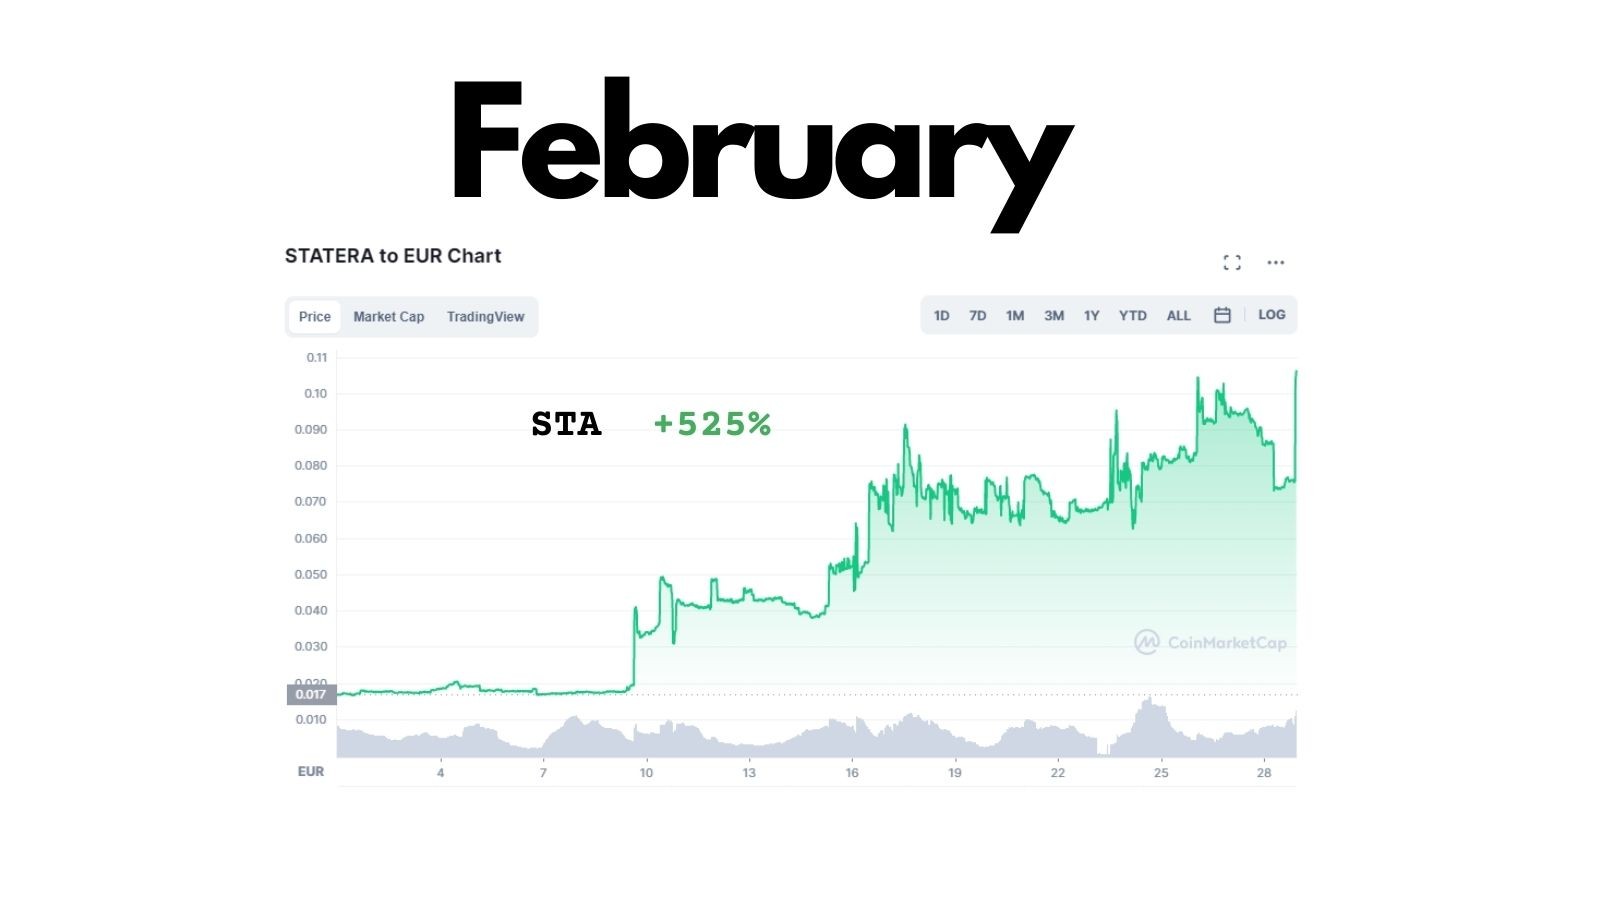Click the CoinMarketCap watermark logo
The height and width of the screenshot is (900, 1600).
coord(1210,642)
